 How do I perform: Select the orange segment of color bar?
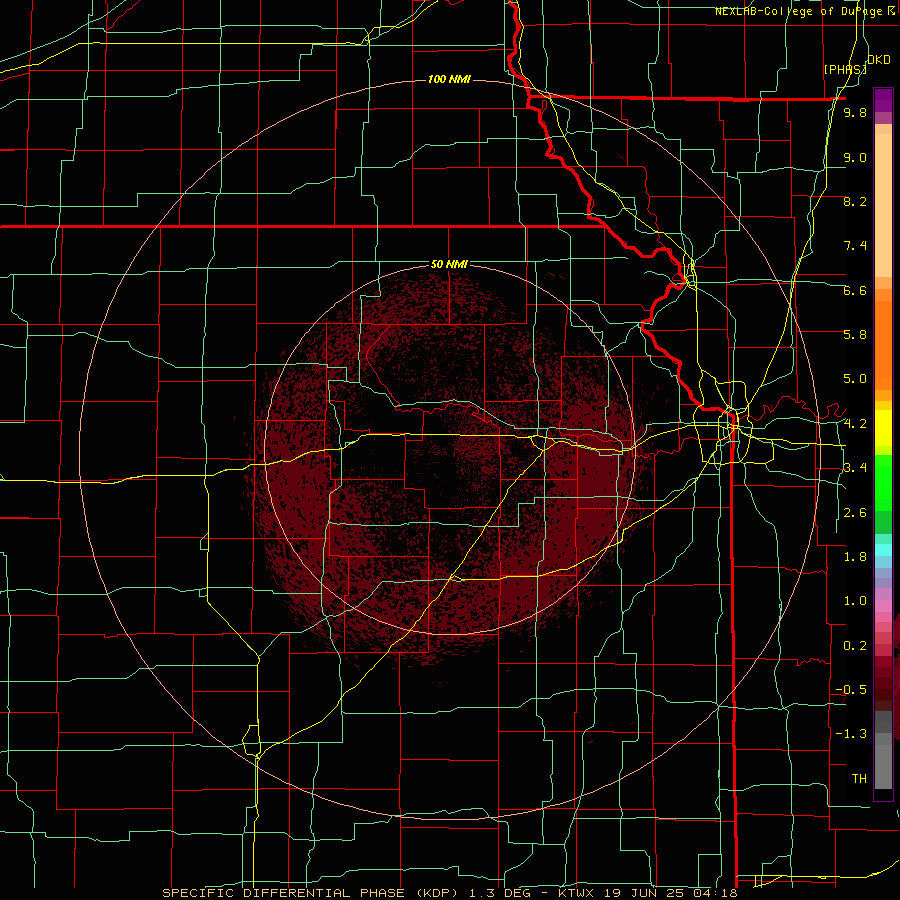pos(883,344)
